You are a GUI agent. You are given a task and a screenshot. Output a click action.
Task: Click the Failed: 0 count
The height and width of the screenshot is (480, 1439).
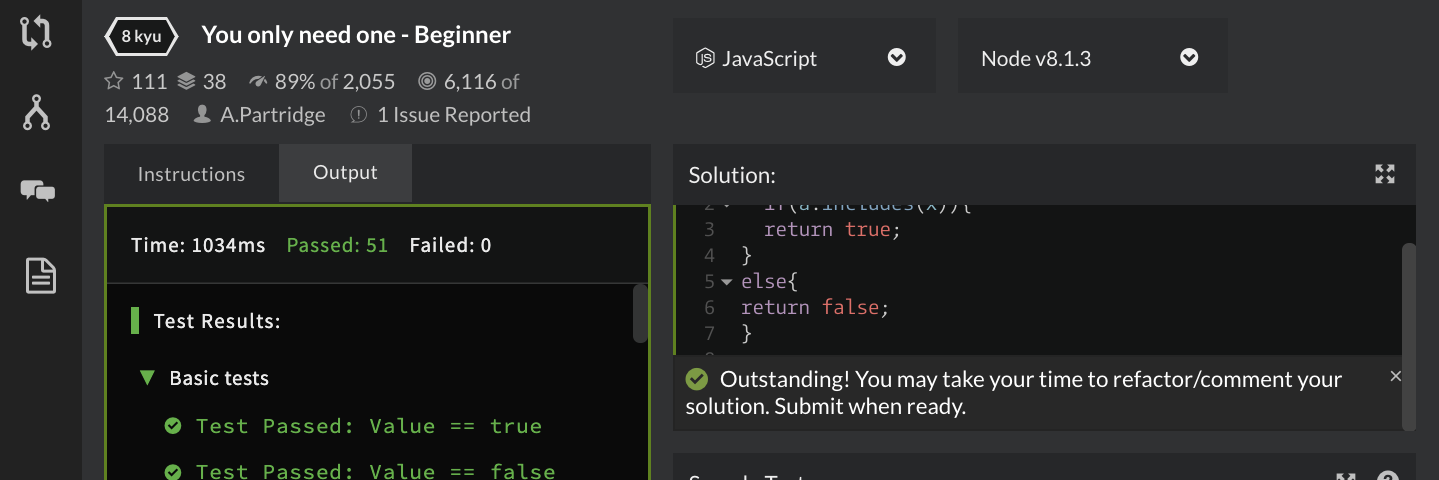[x=450, y=245]
